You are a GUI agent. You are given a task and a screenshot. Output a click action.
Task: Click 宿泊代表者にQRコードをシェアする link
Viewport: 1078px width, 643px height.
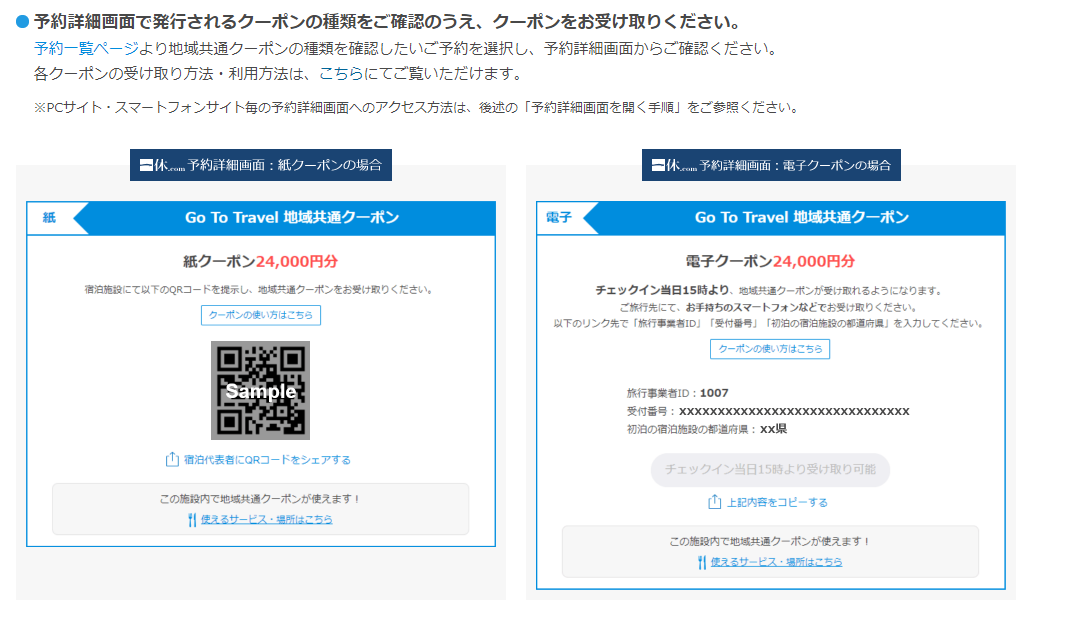coord(267,460)
